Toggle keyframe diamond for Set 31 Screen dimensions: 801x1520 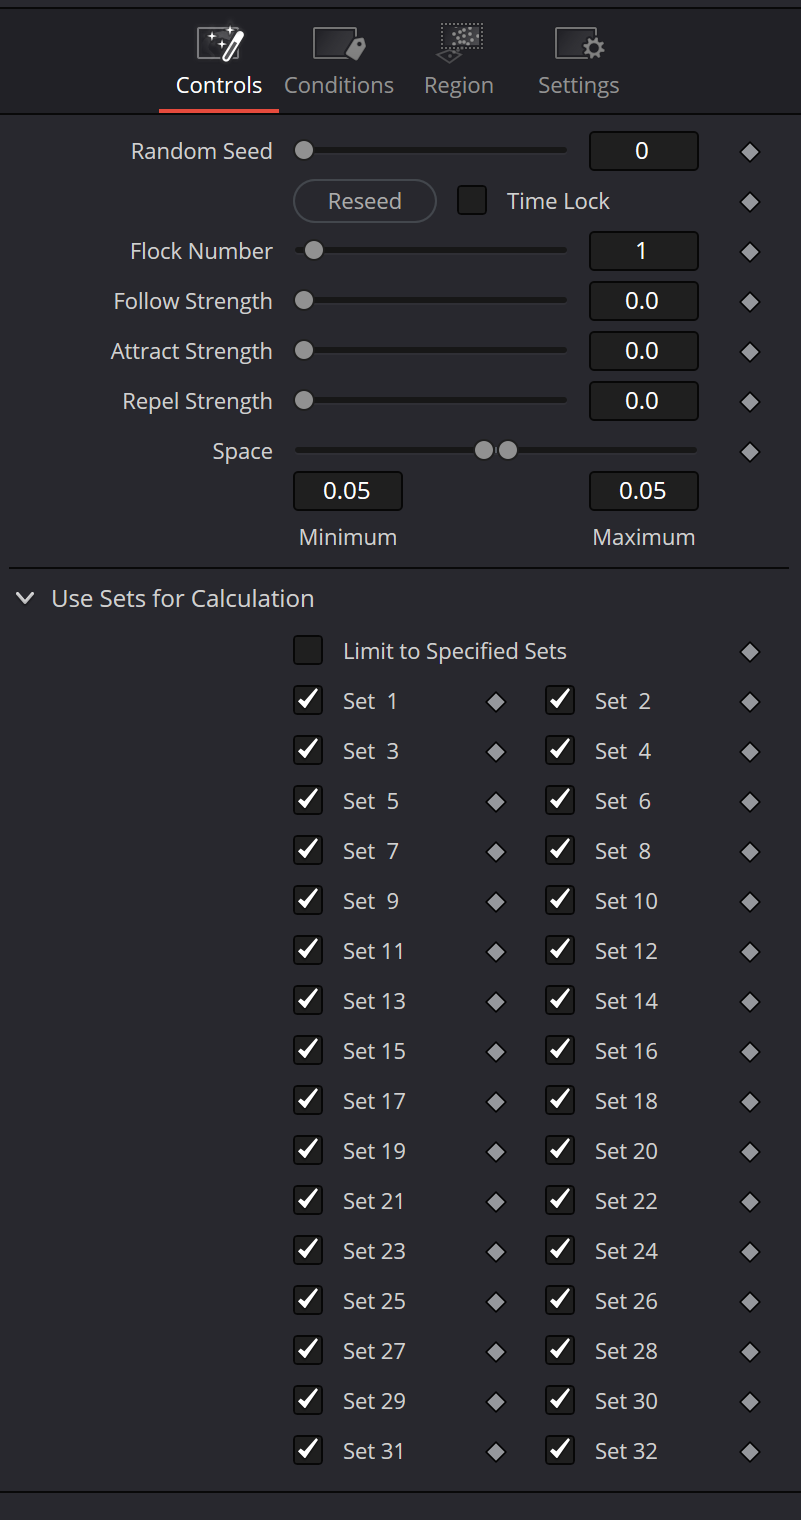pyautogui.click(x=496, y=1452)
